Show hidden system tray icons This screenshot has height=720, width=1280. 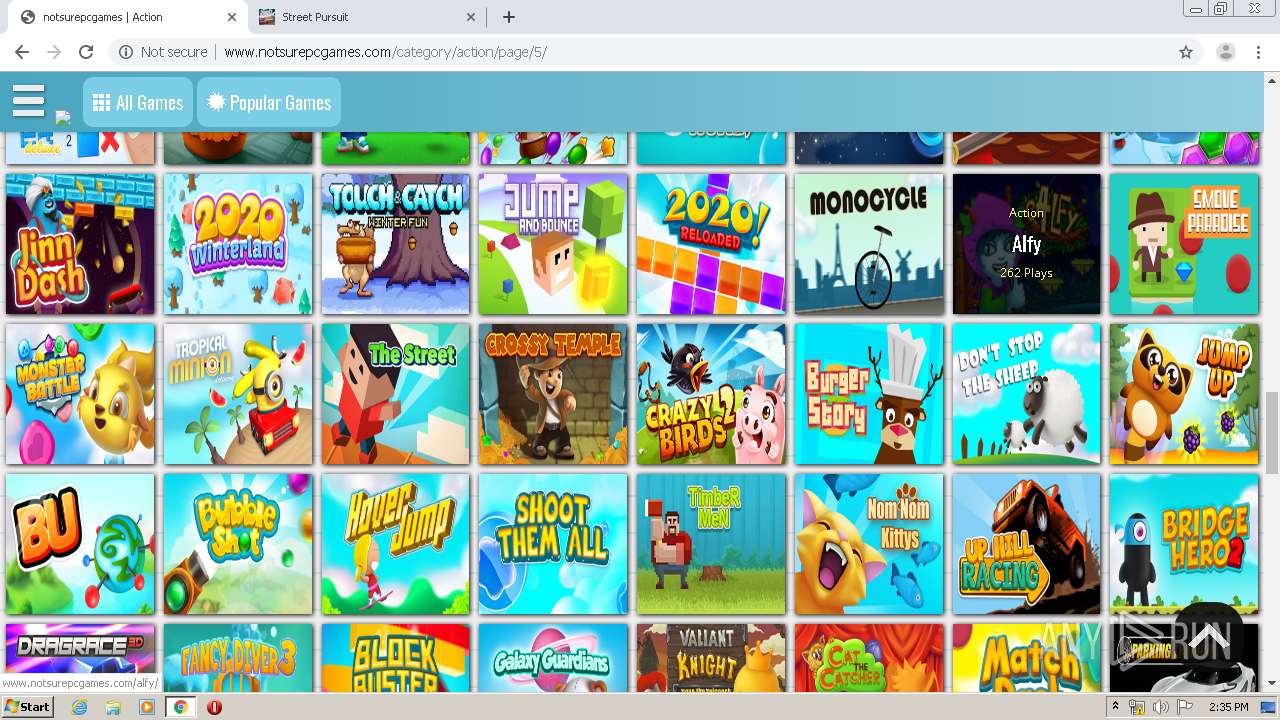tap(1115, 707)
